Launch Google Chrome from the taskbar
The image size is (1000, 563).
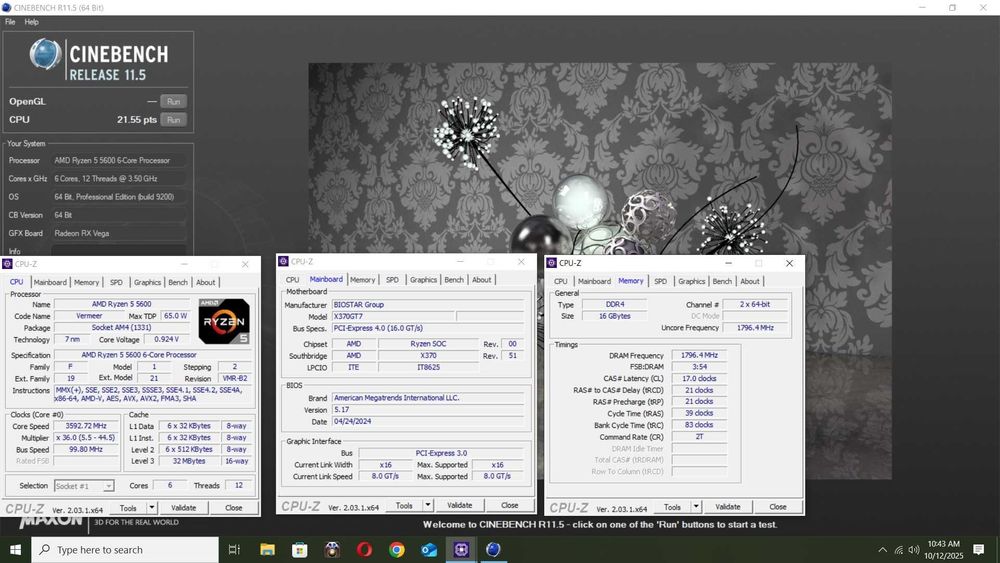397,550
